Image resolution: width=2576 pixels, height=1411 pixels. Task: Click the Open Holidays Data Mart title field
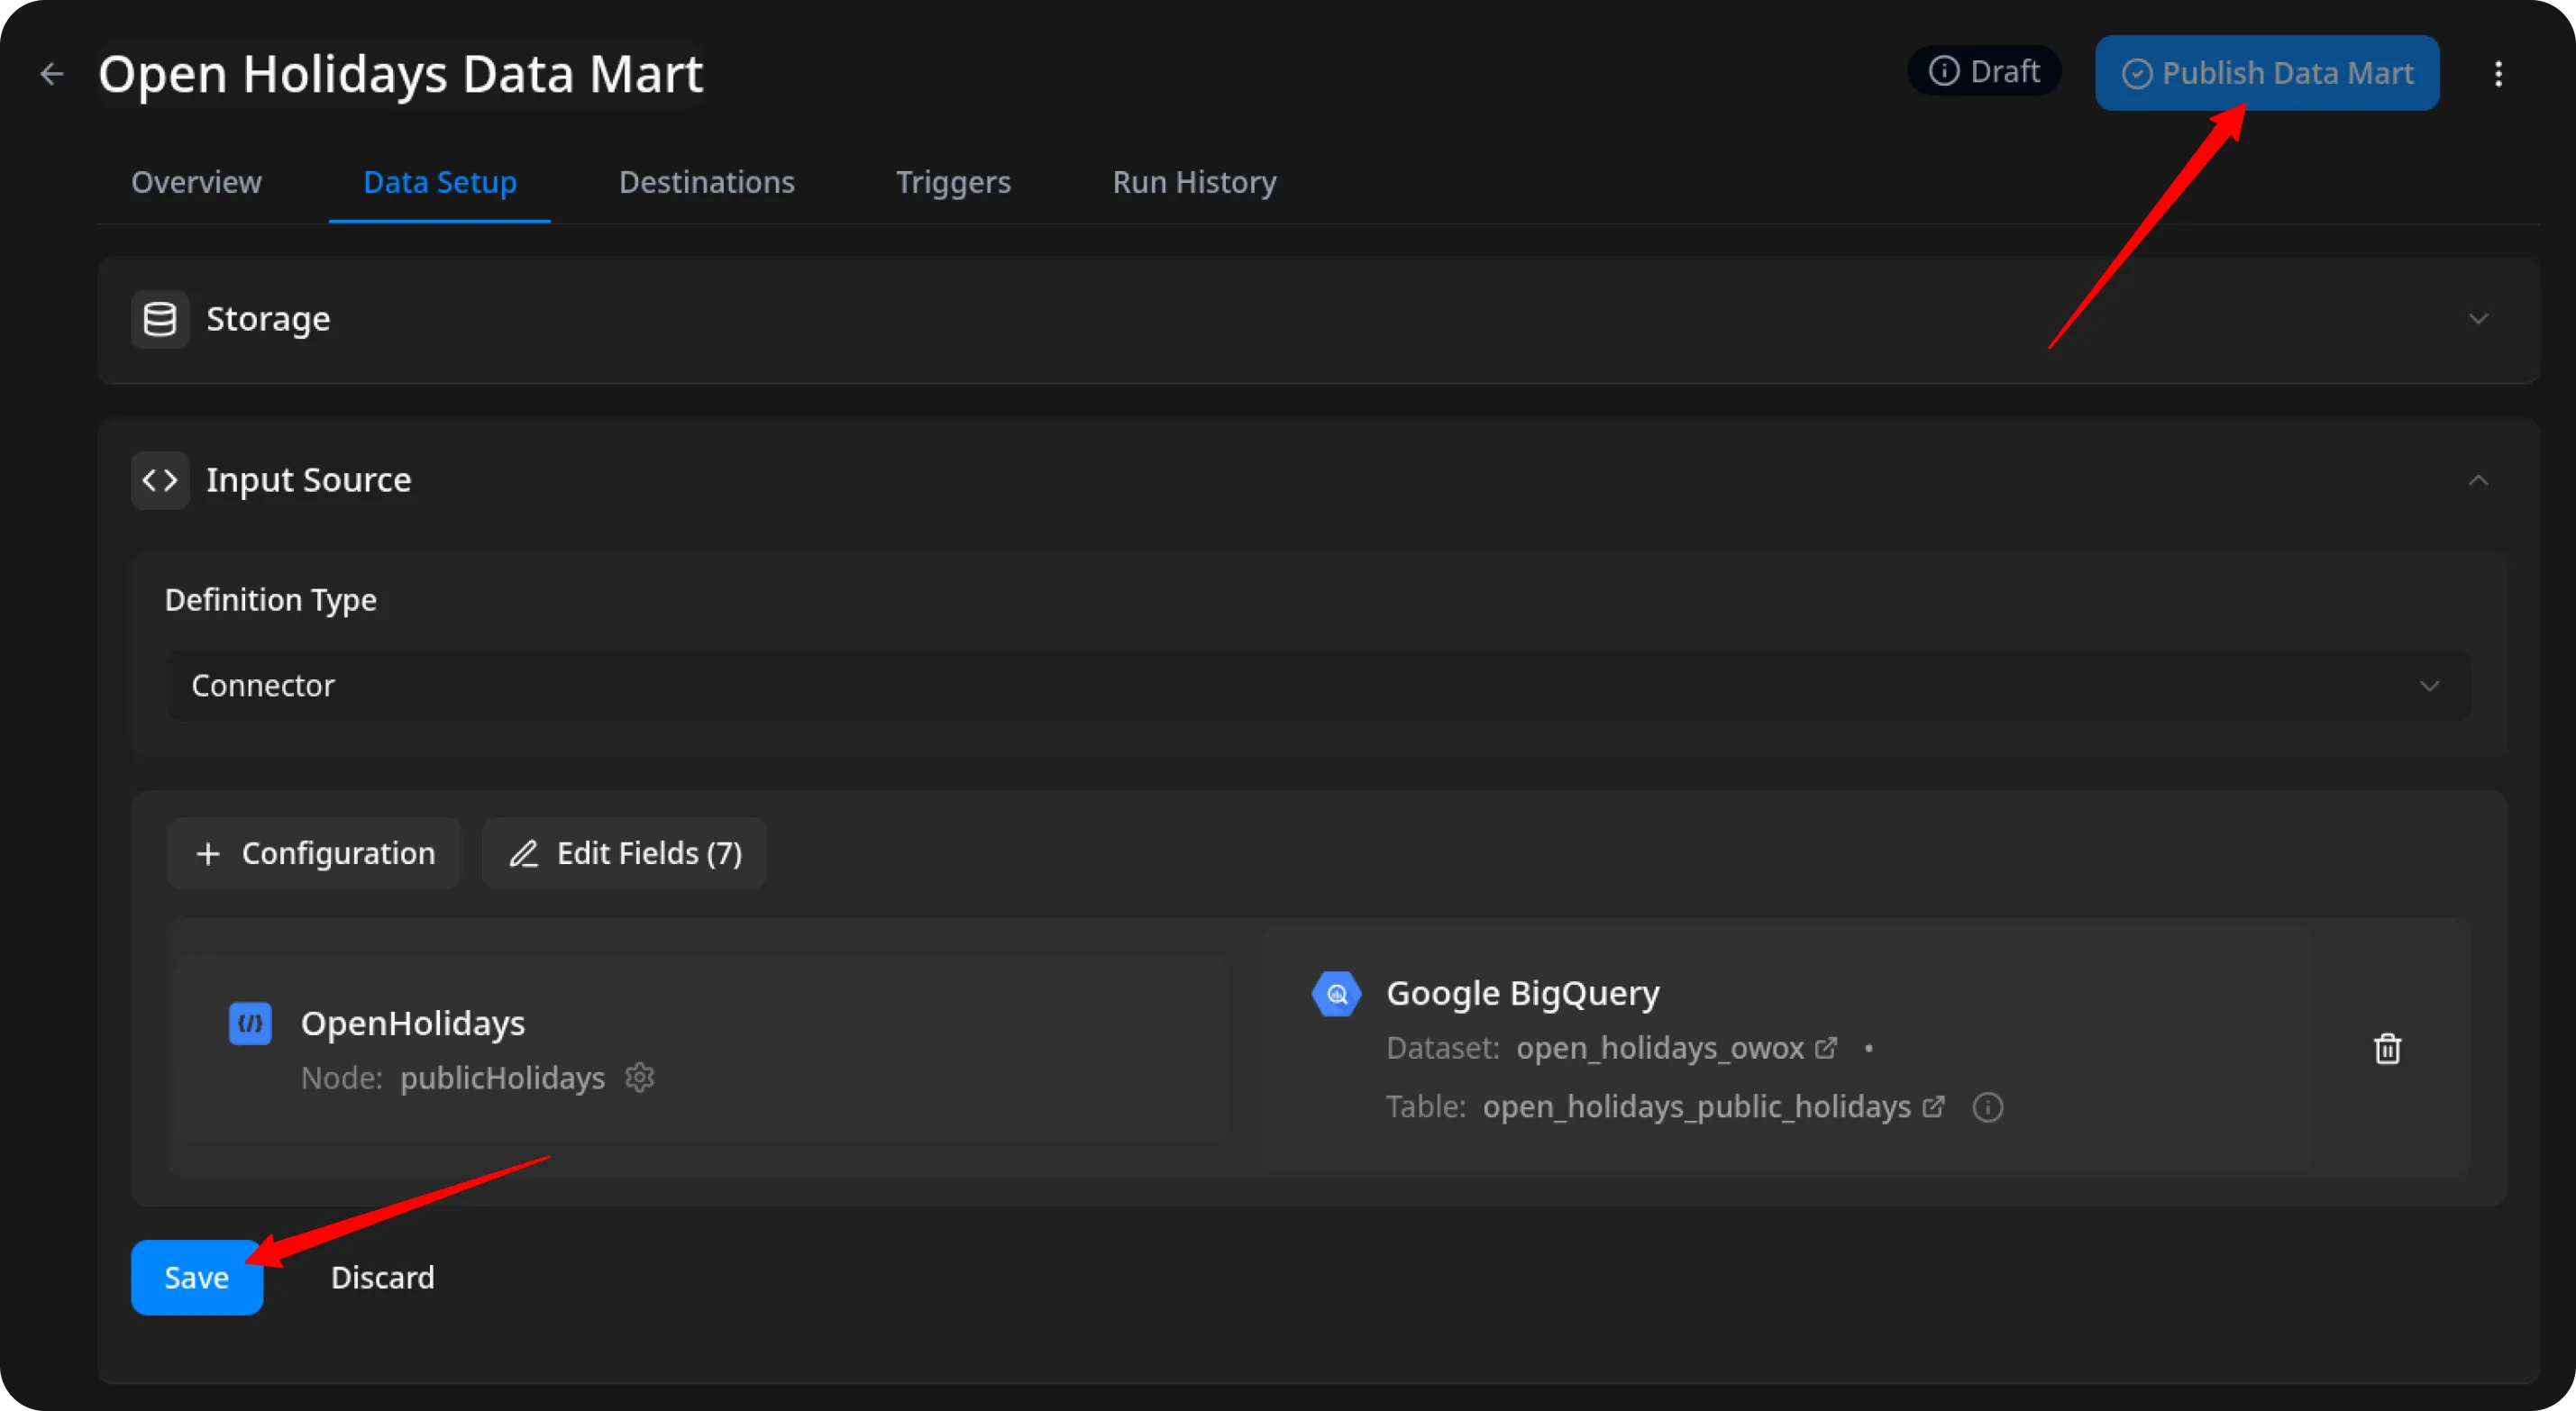click(401, 74)
